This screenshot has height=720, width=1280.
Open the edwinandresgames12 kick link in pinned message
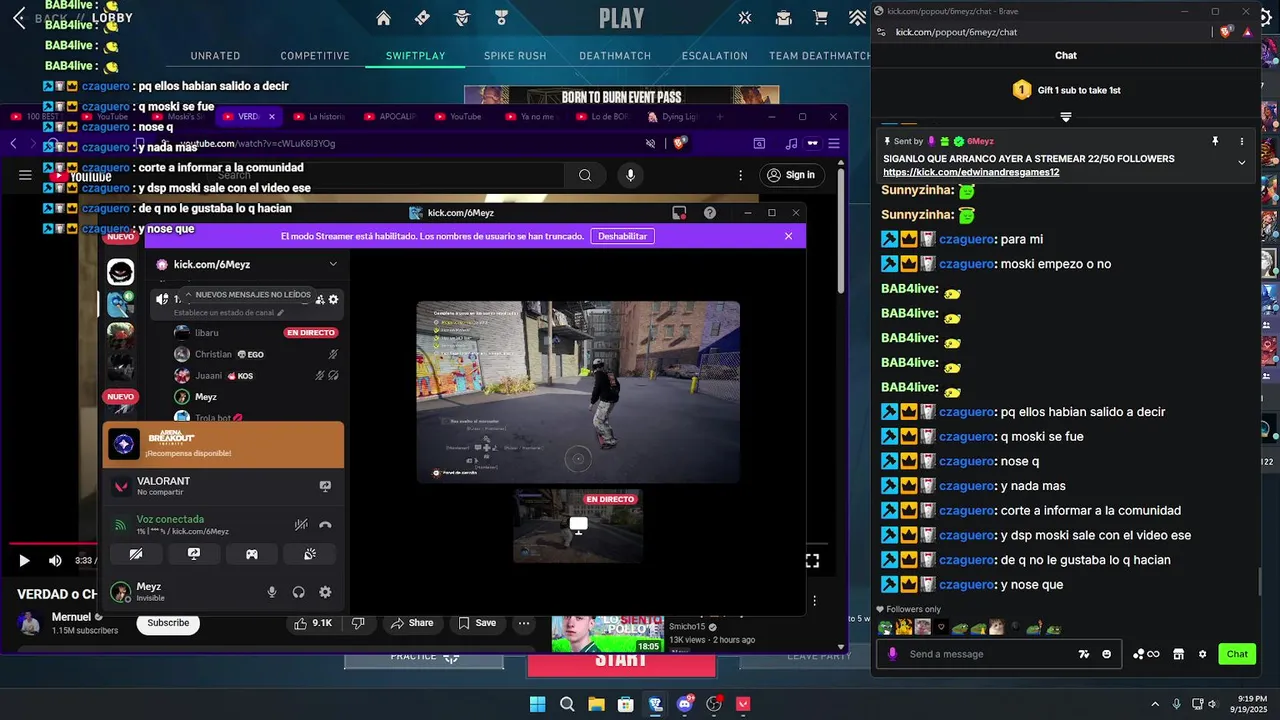971,172
